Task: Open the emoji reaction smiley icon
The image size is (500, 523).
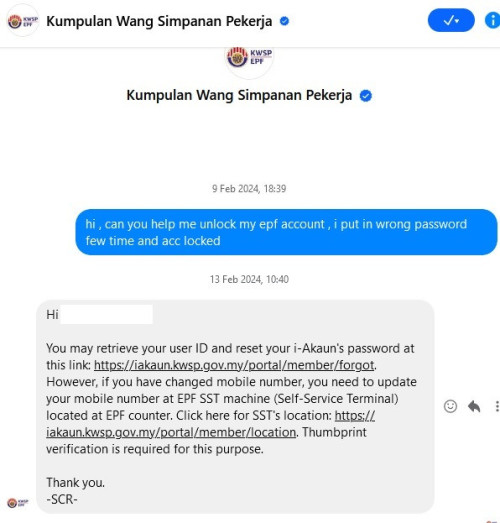Action: [450, 406]
